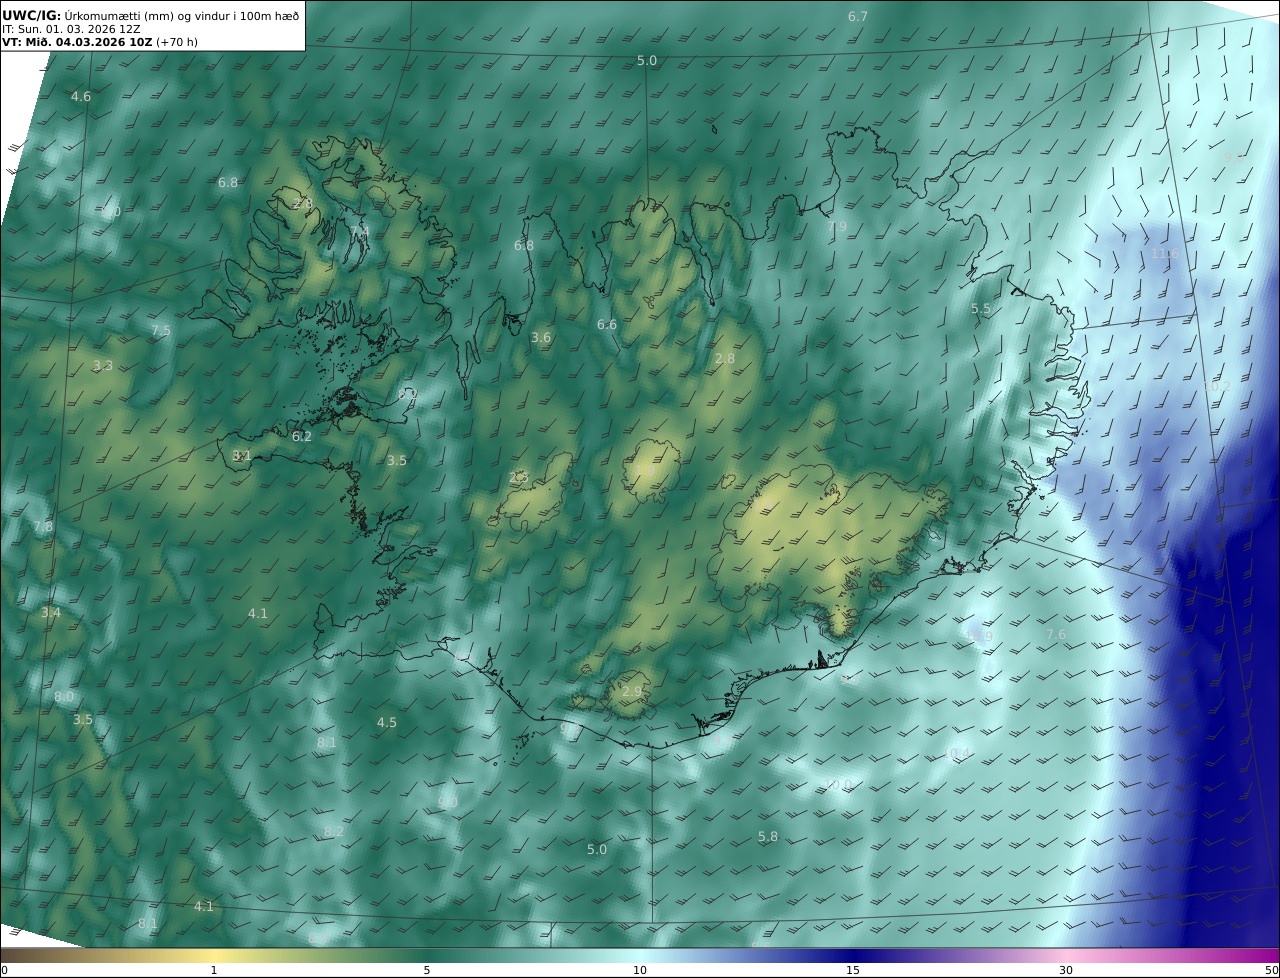1280x978 pixels.
Task: Select the 8.2 value label
Action: (334, 832)
